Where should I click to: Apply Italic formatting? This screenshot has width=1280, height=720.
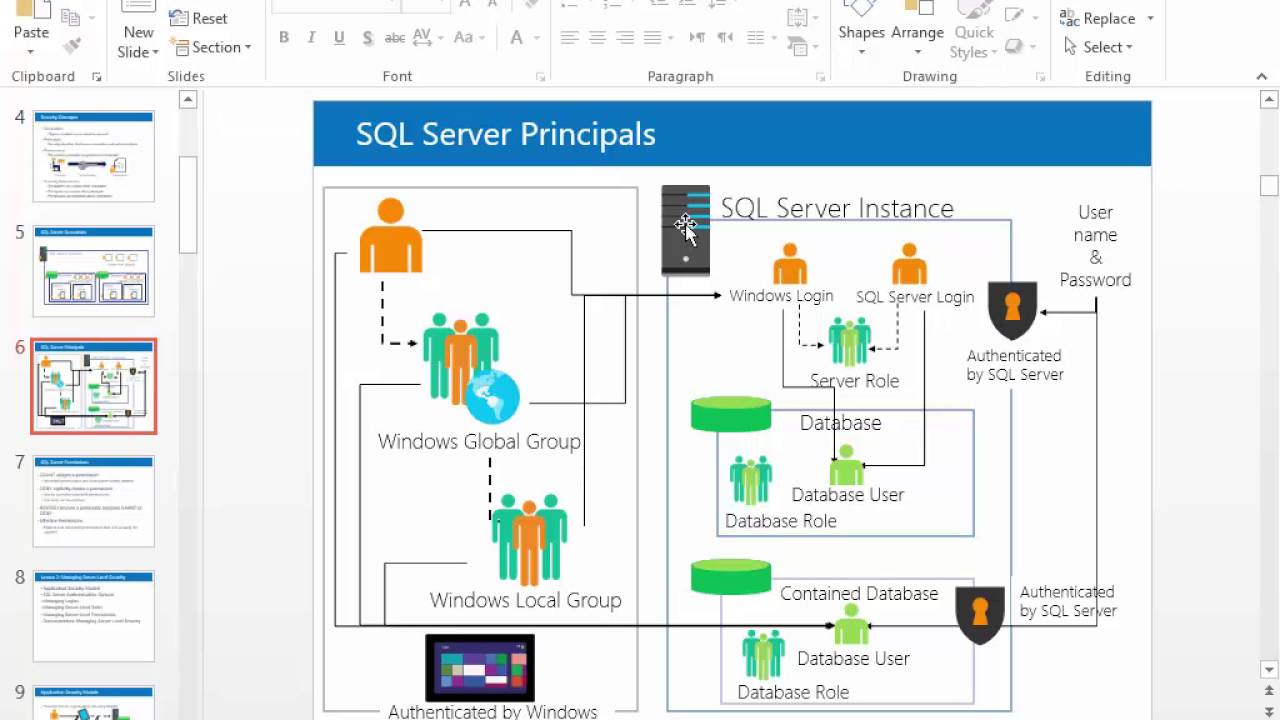(x=311, y=38)
